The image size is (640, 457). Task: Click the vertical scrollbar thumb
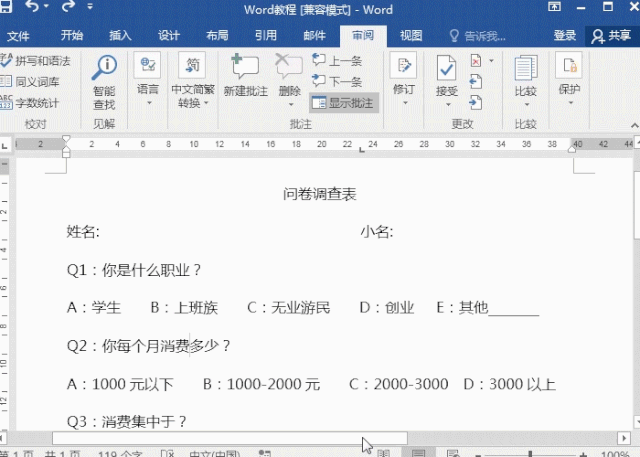[x=637, y=205]
